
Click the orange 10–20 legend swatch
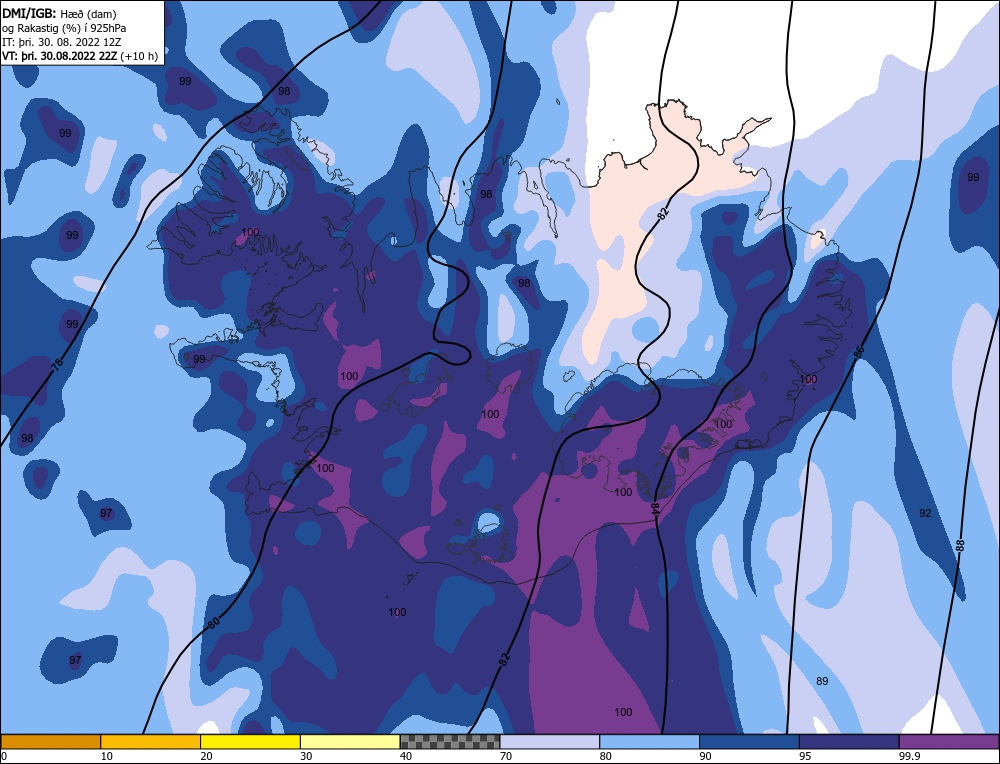point(151,741)
